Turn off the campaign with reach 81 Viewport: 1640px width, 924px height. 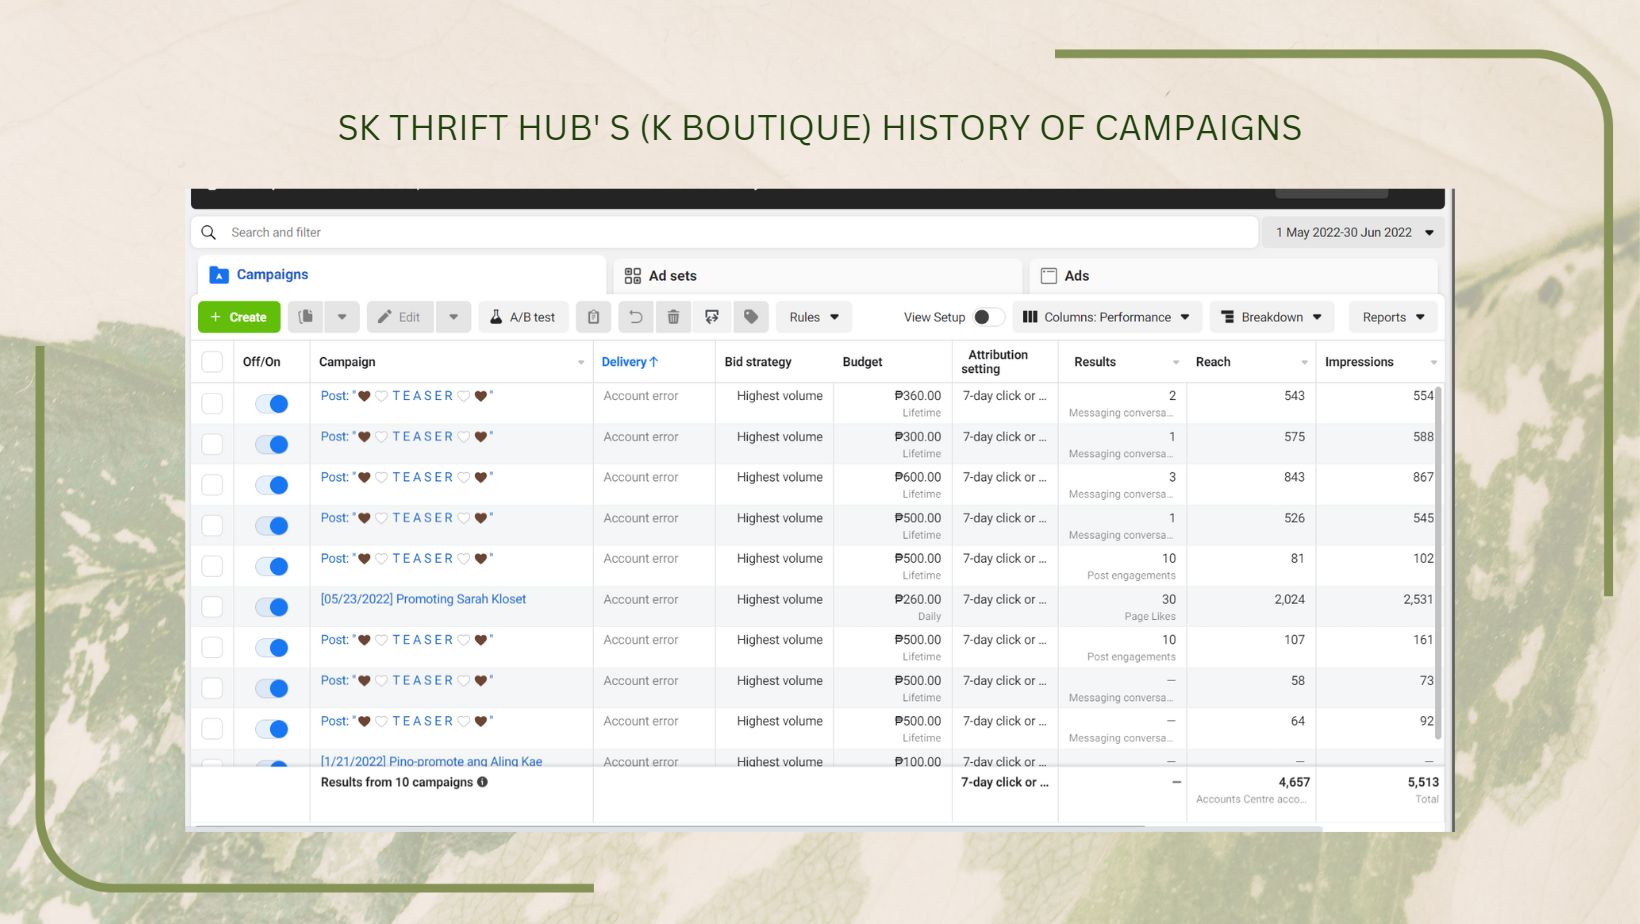(271, 566)
